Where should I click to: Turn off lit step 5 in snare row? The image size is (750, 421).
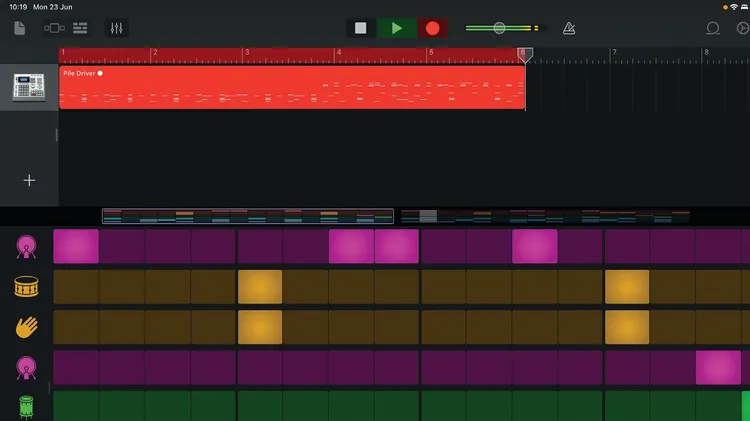[x=260, y=287]
